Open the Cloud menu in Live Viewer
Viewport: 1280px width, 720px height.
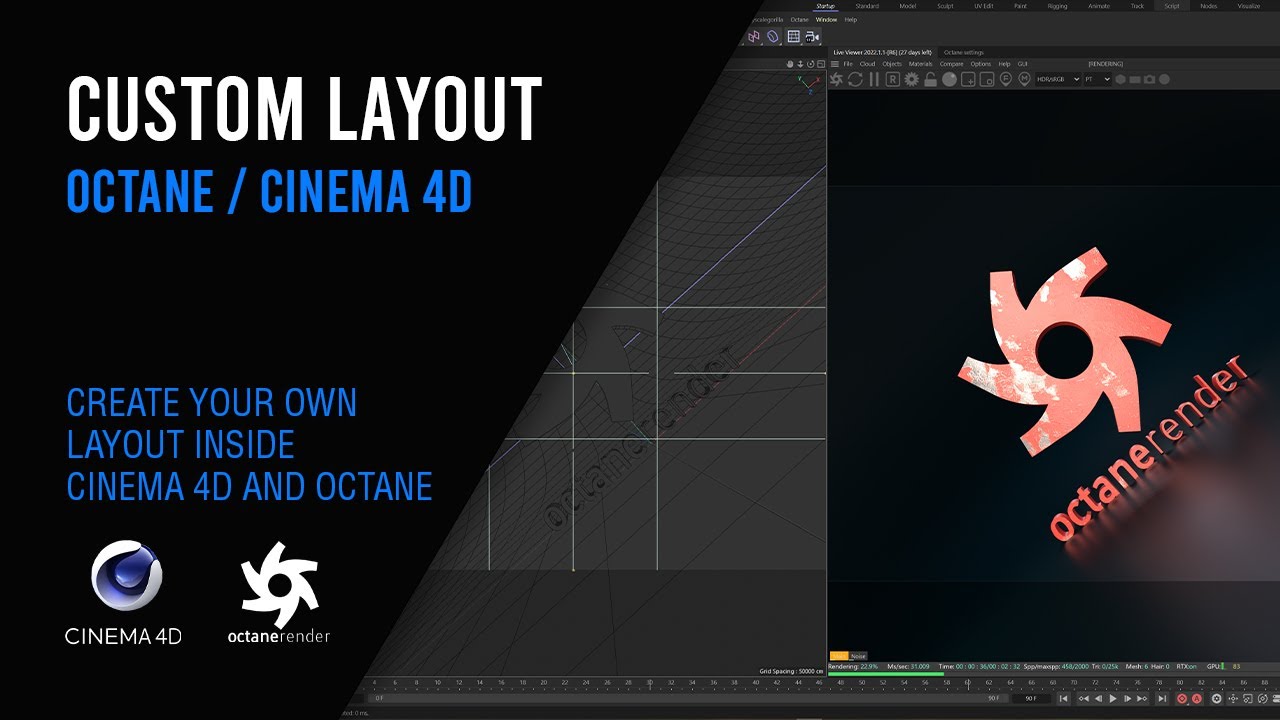[867, 64]
